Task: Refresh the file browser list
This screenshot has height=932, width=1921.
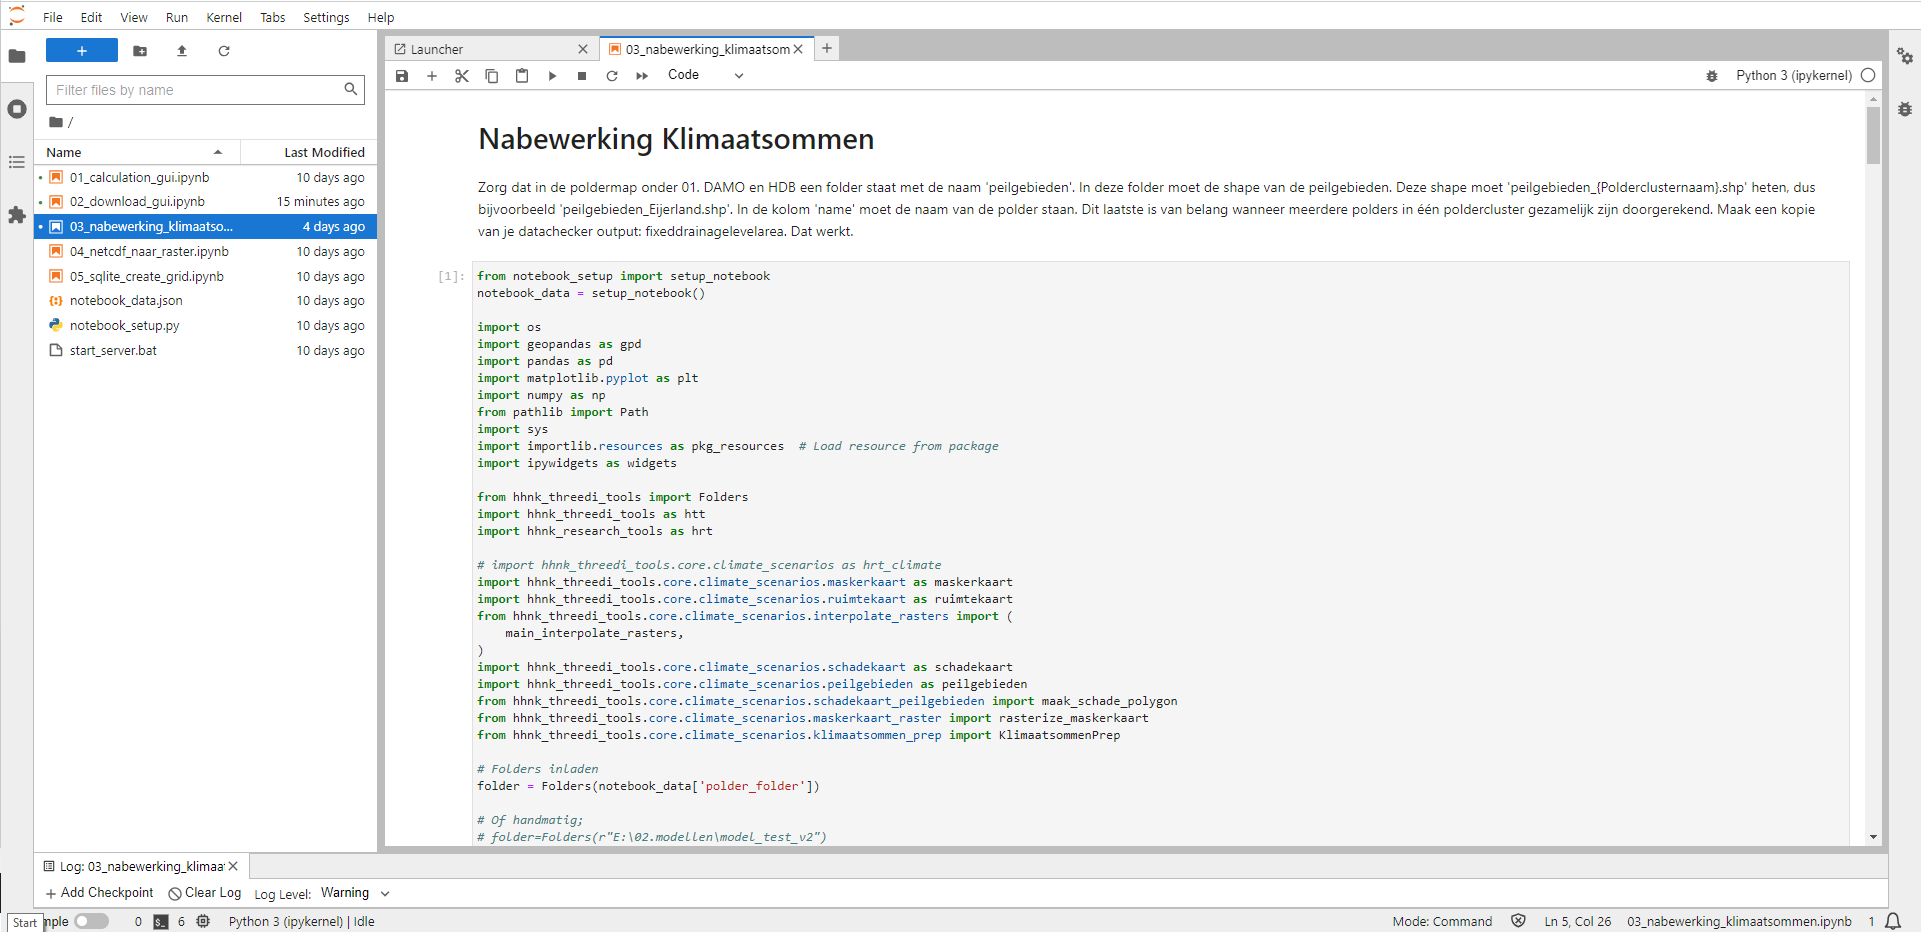Action: 224,51
